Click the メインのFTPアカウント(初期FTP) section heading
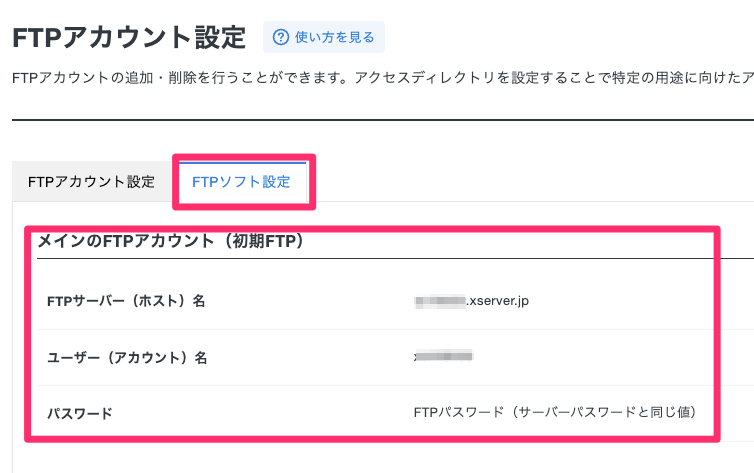 [x=170, y=241]
